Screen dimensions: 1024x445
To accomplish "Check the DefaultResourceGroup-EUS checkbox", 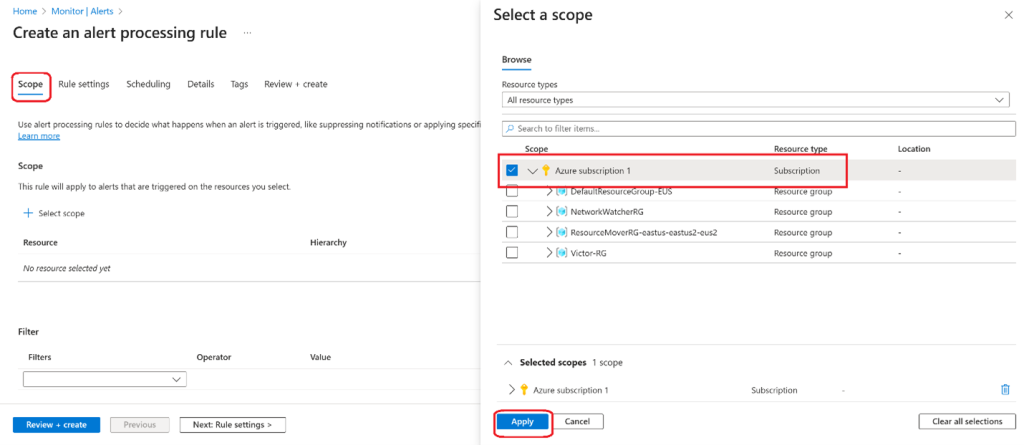I will coord(512,192).
